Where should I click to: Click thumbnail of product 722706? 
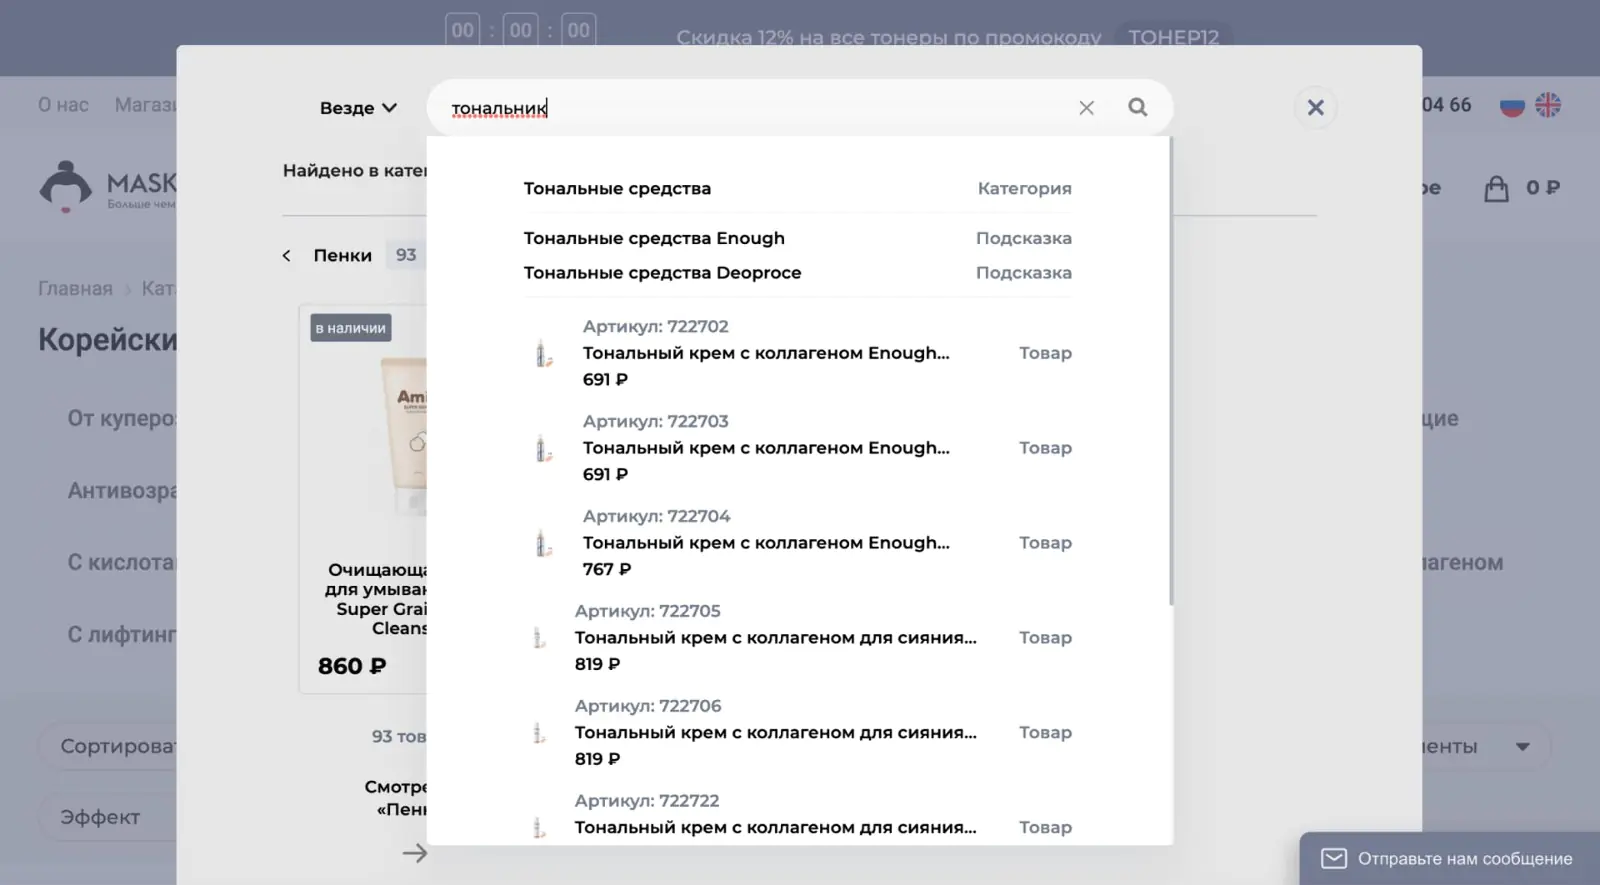(x=539, y=733)
